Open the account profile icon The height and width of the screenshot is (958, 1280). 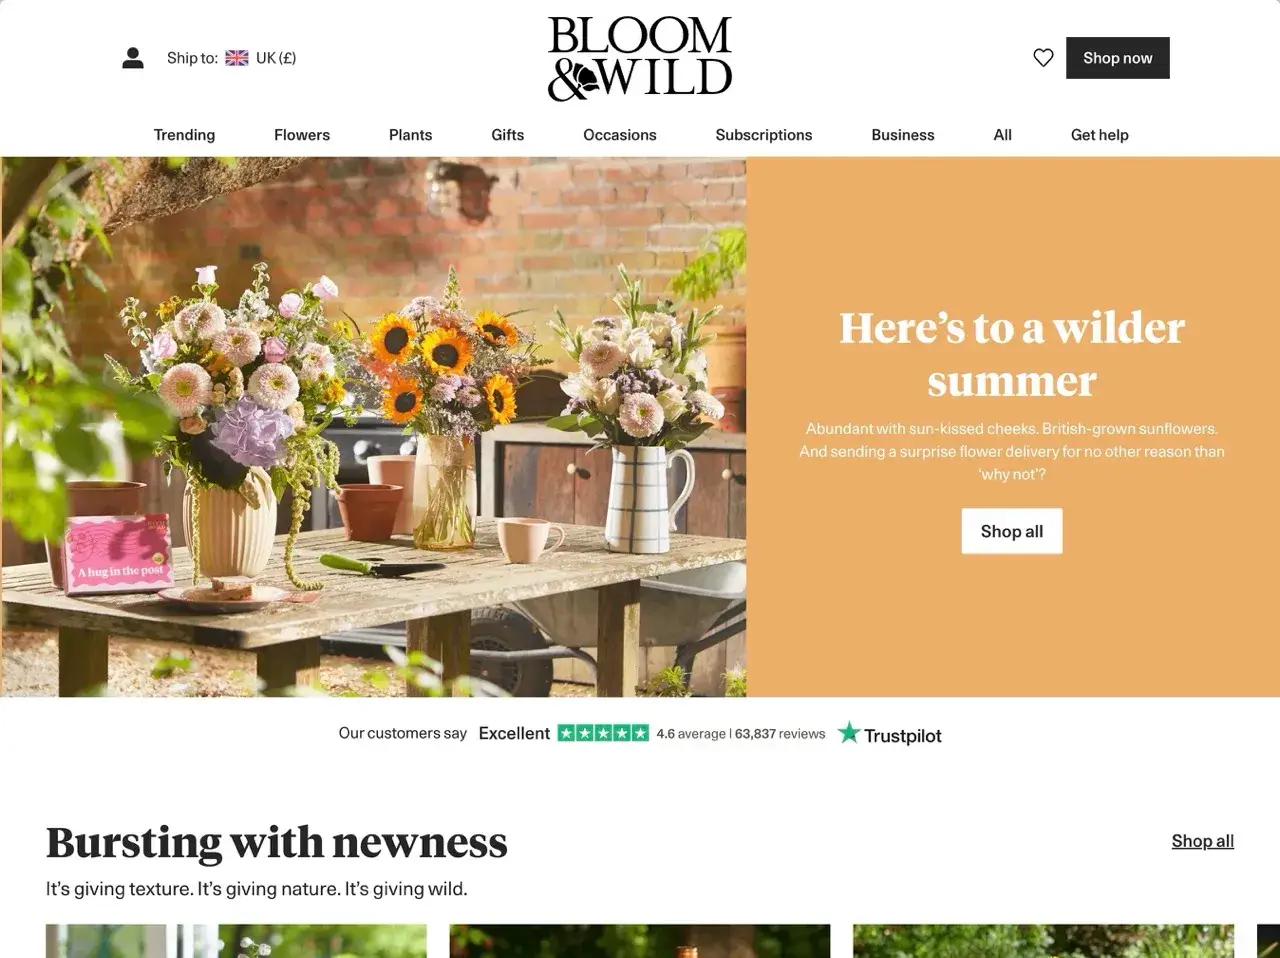[133, 58]
